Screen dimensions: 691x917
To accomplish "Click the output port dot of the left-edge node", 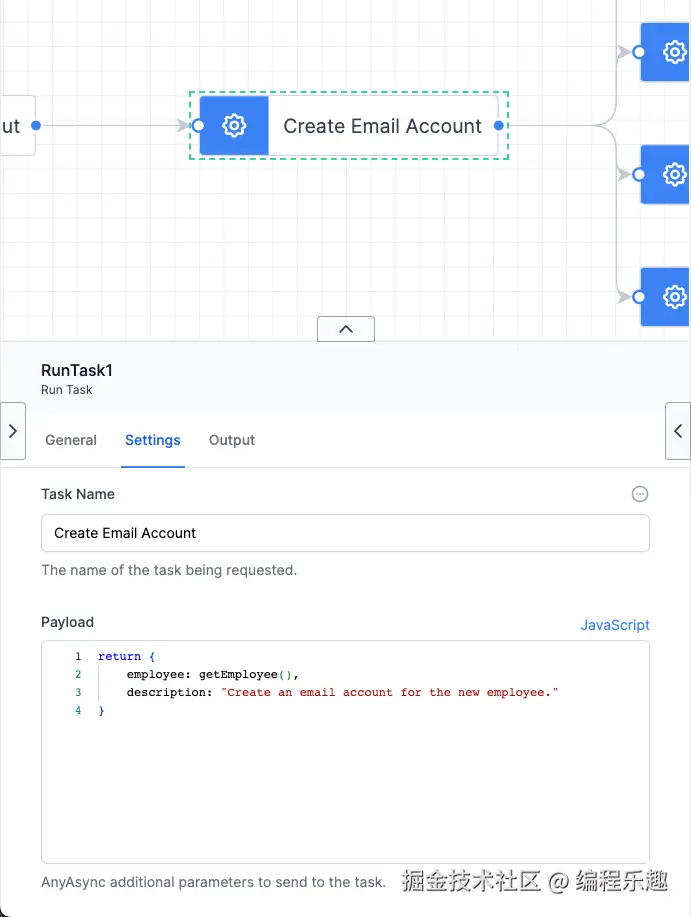I will [x=36, y=126].
